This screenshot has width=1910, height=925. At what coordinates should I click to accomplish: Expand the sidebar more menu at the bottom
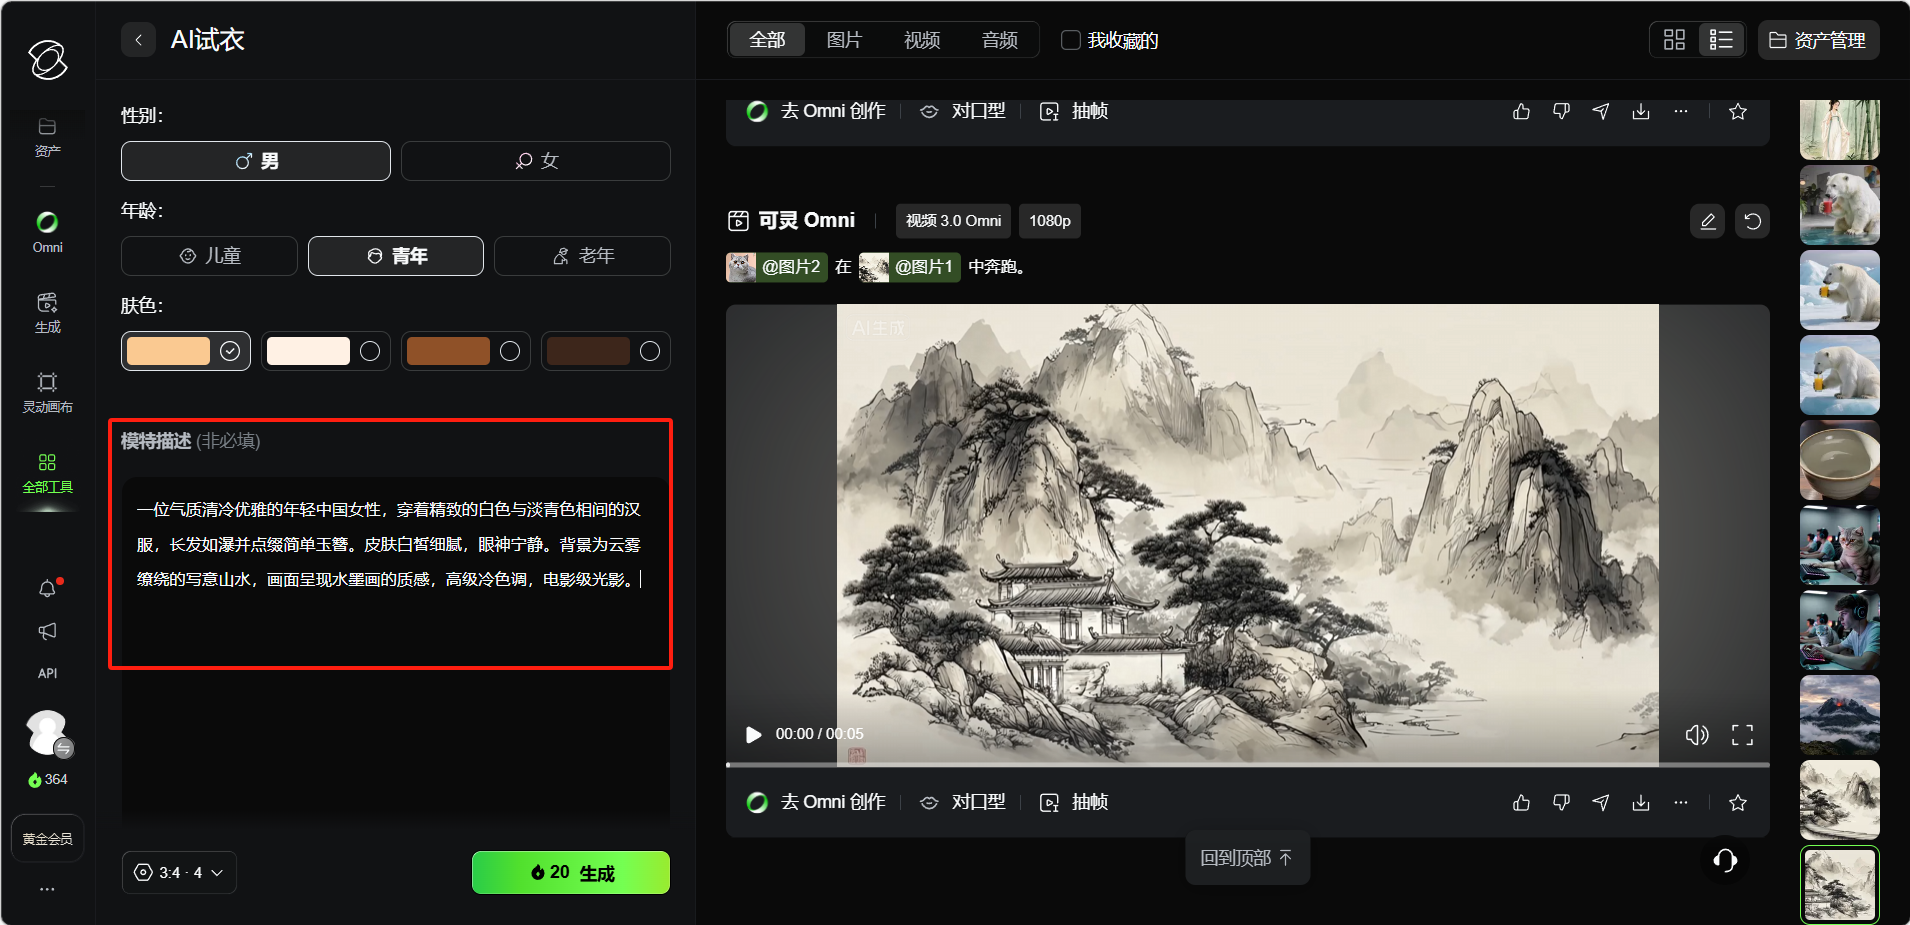pos(47,889)
